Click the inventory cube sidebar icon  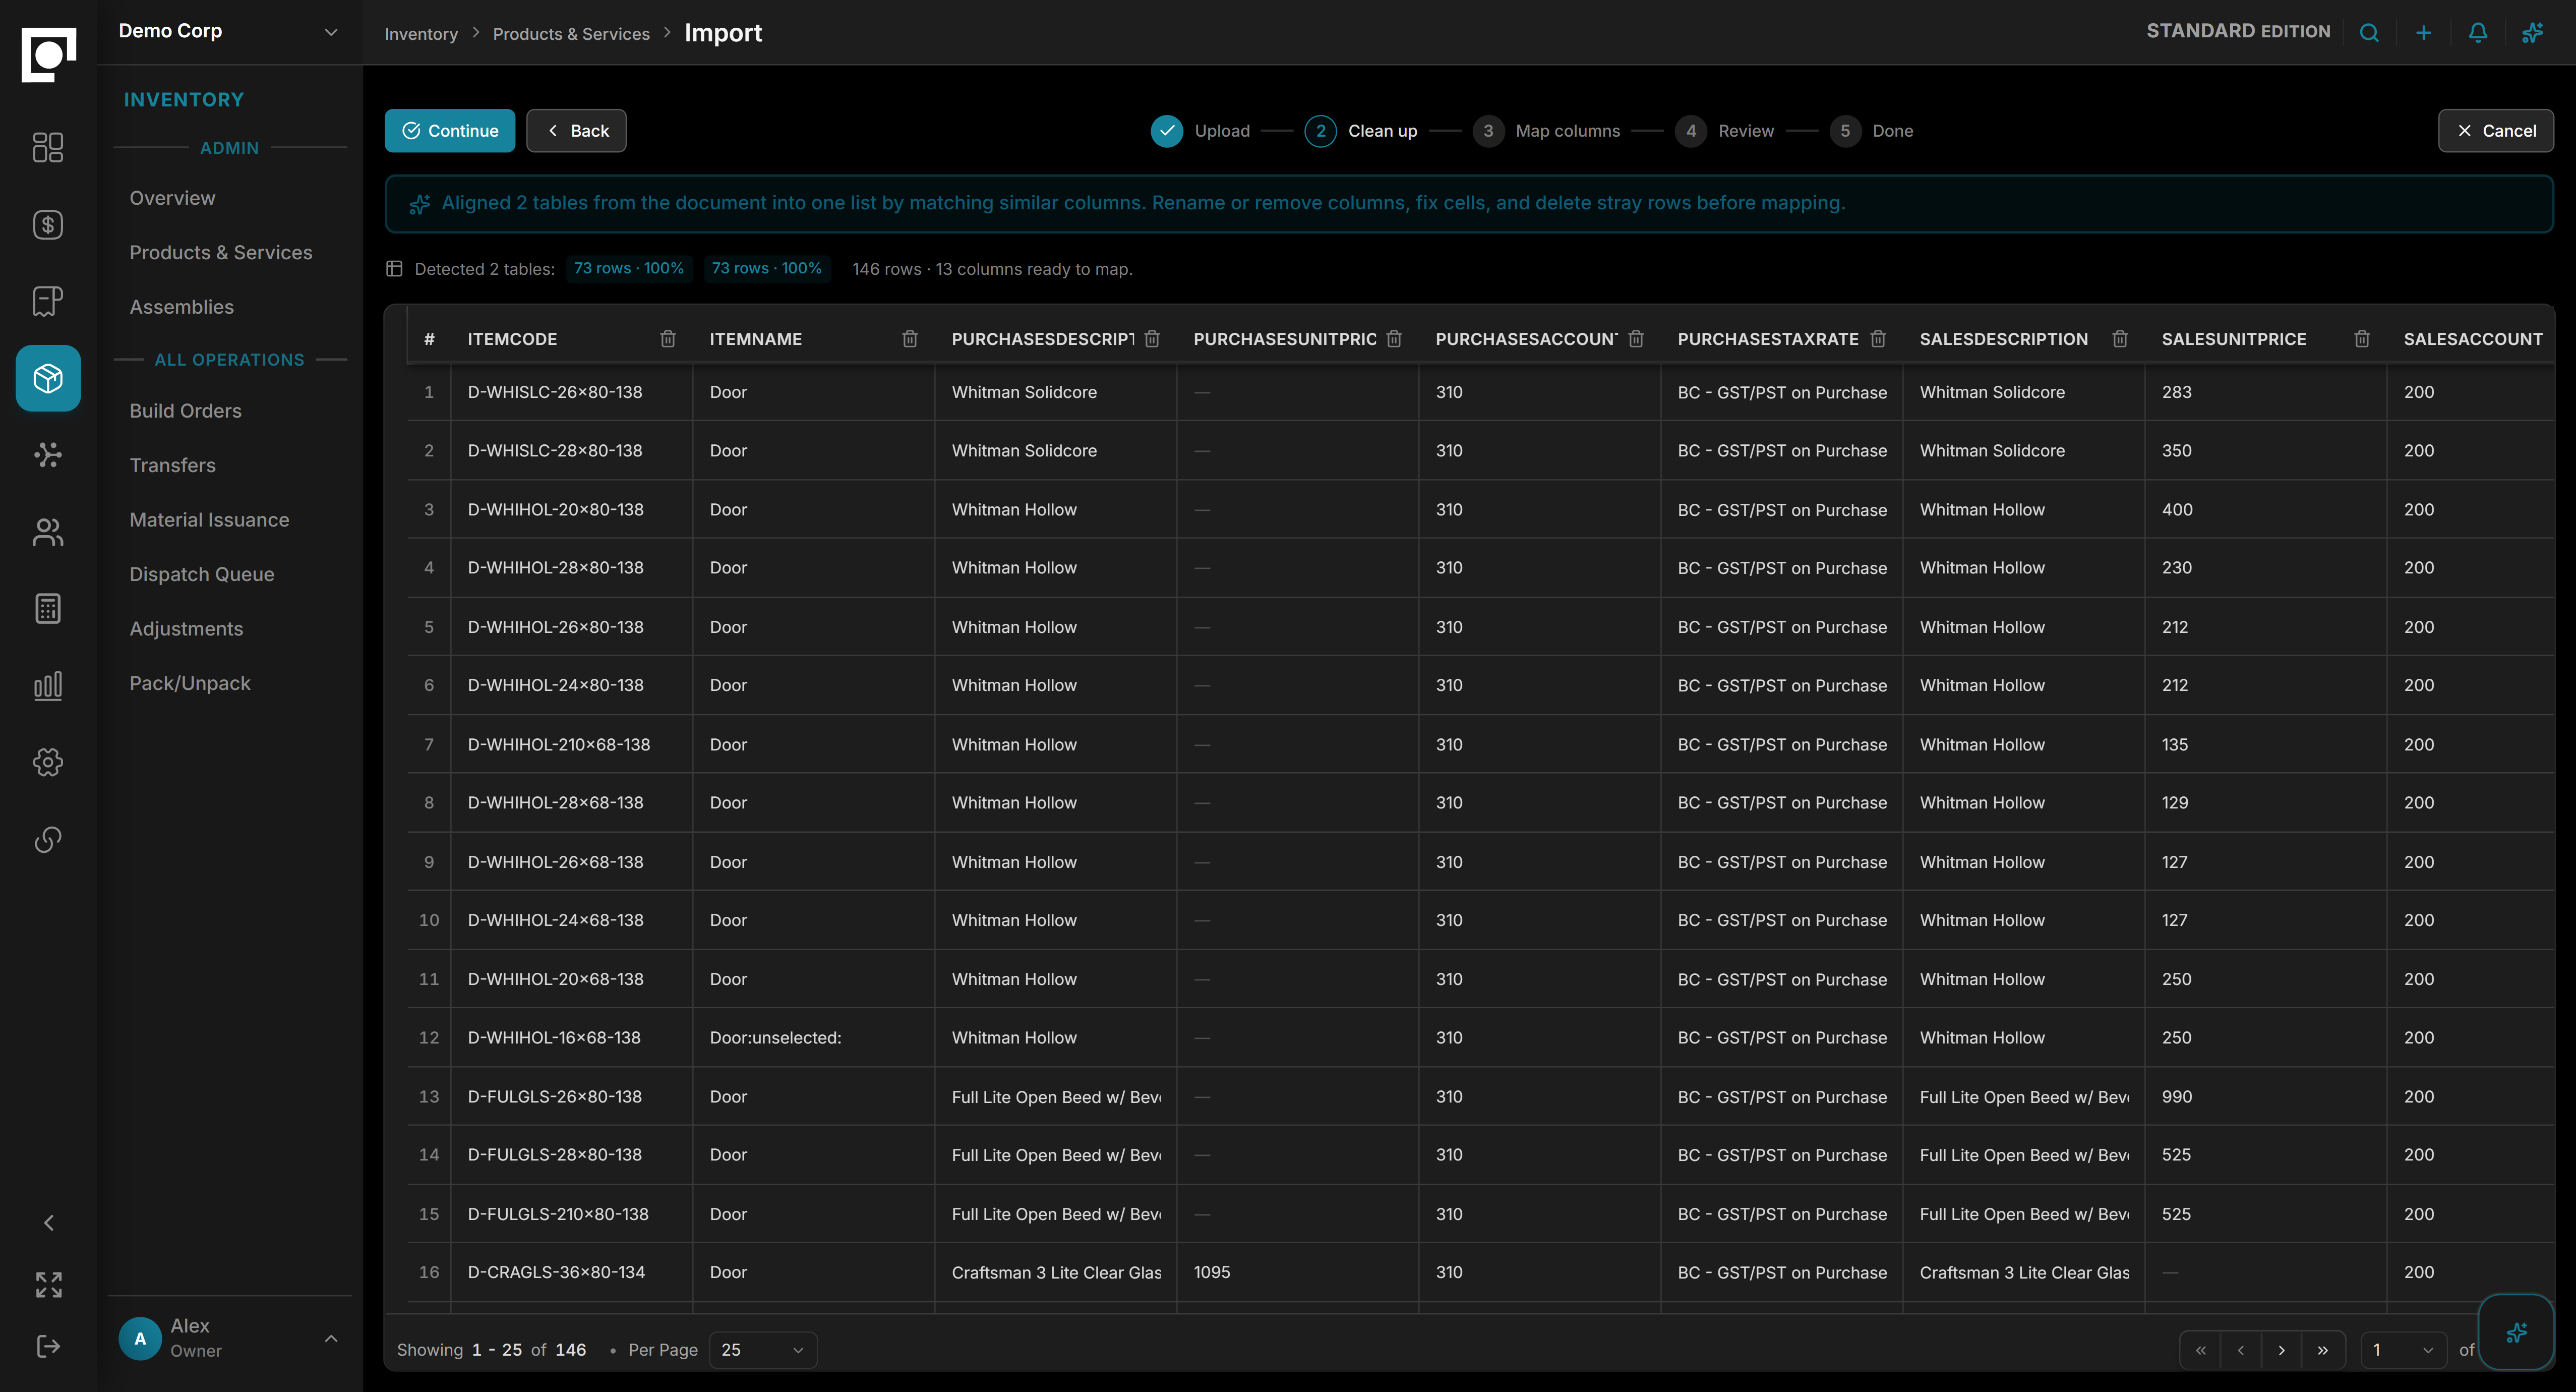48,378
